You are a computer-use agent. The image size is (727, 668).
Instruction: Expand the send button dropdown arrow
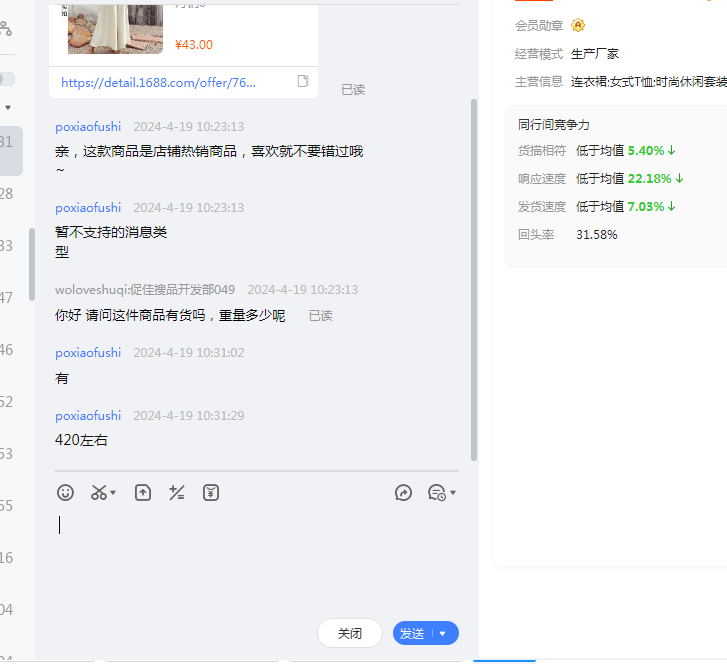click(443, 633)
